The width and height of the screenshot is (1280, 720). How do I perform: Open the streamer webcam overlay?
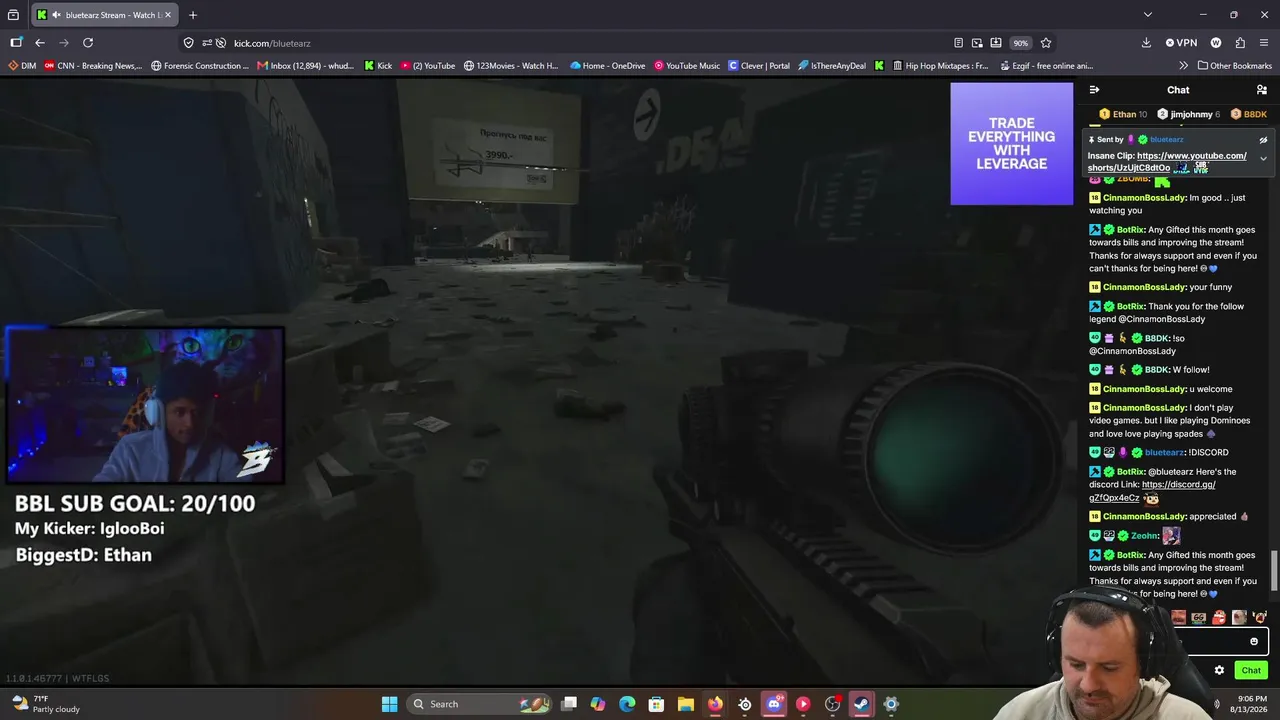(146, 405)
